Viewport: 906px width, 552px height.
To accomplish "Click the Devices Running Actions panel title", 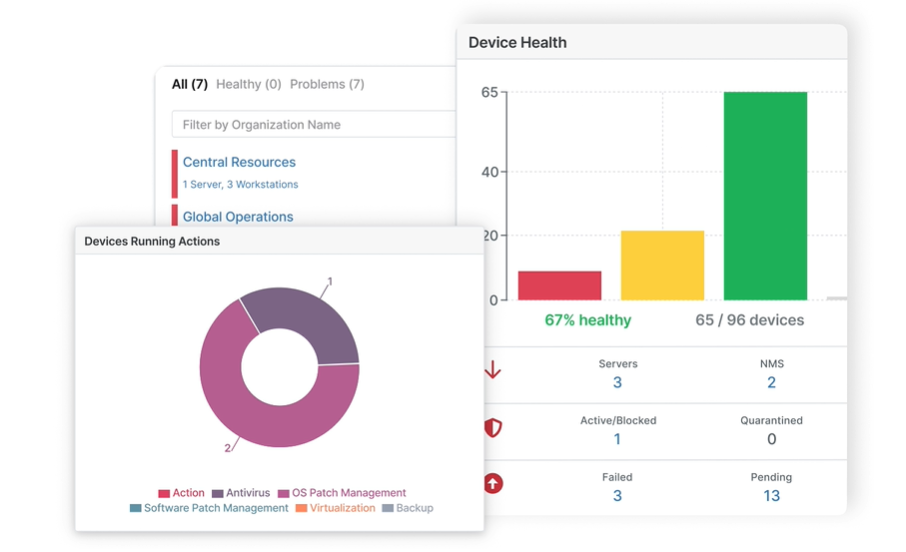I will [152, 241].
